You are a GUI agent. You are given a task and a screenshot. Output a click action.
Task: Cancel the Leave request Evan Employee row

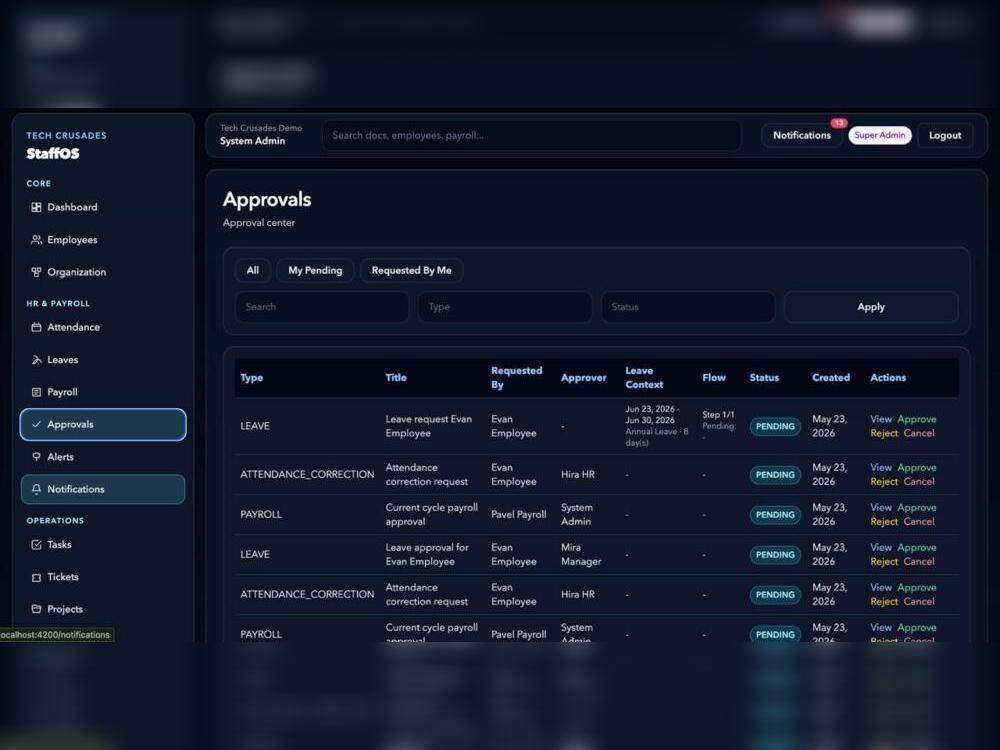[919, 433]
